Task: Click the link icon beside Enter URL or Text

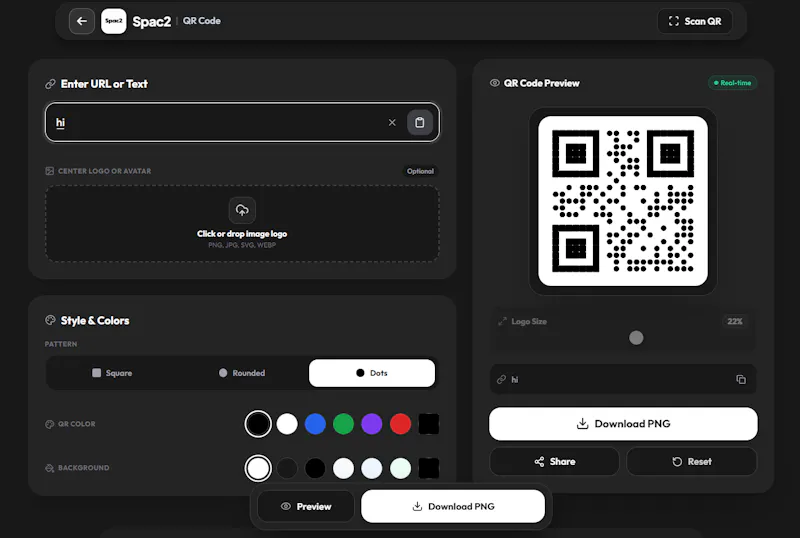Action: pos(50,84)
